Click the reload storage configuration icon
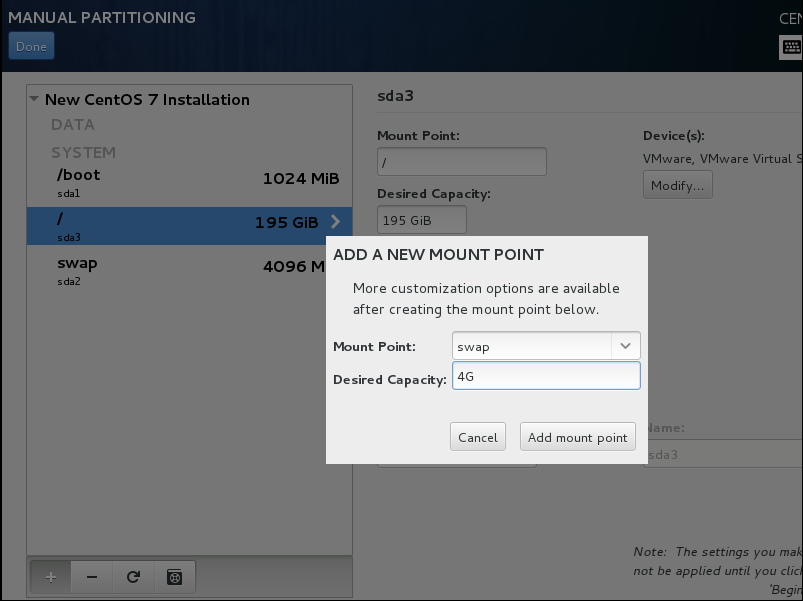The height and width of the screenshot is (601, 803). [133, 577]
